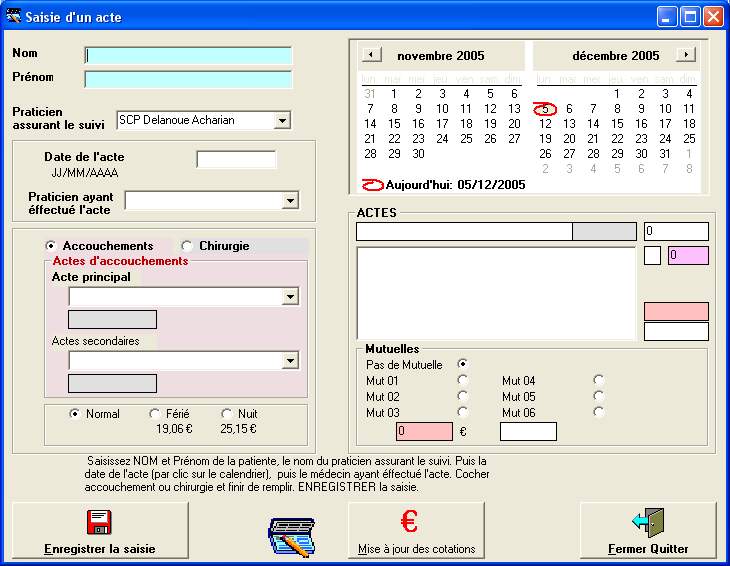The height and width of the screenshot is (566, 730).
Task: Close the Saisie d'un acte window
Action: point(713,17)
